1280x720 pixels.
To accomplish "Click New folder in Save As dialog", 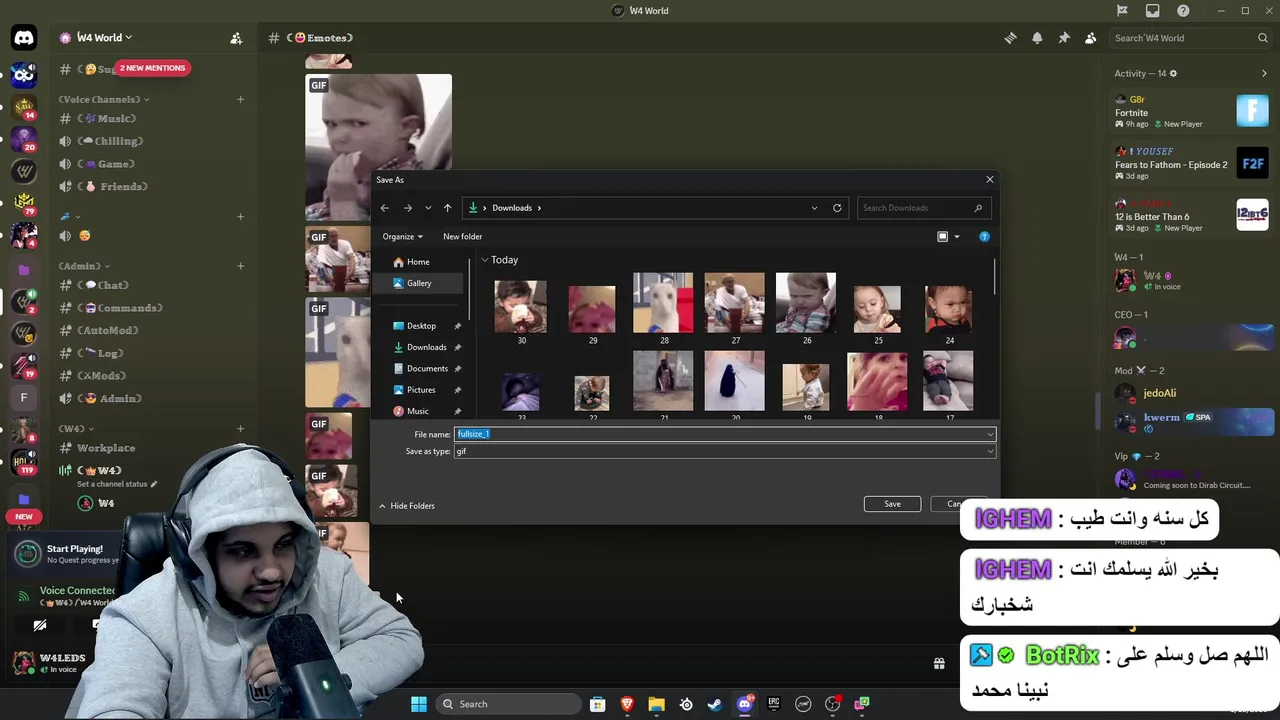I will click(462, 237).
